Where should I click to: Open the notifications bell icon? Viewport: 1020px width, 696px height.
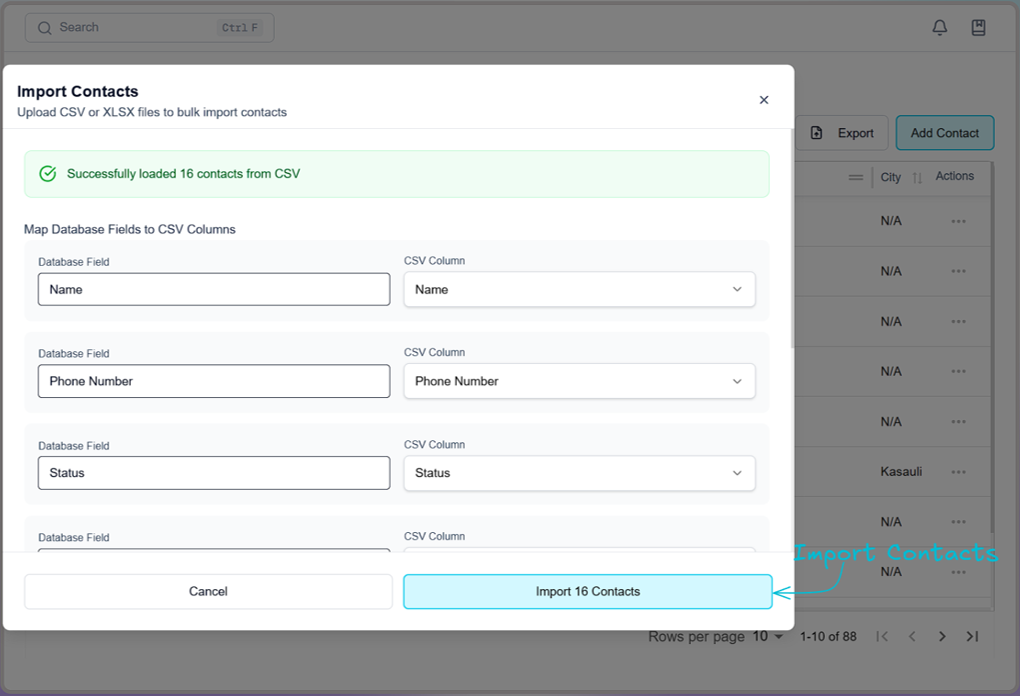(939, 27)
